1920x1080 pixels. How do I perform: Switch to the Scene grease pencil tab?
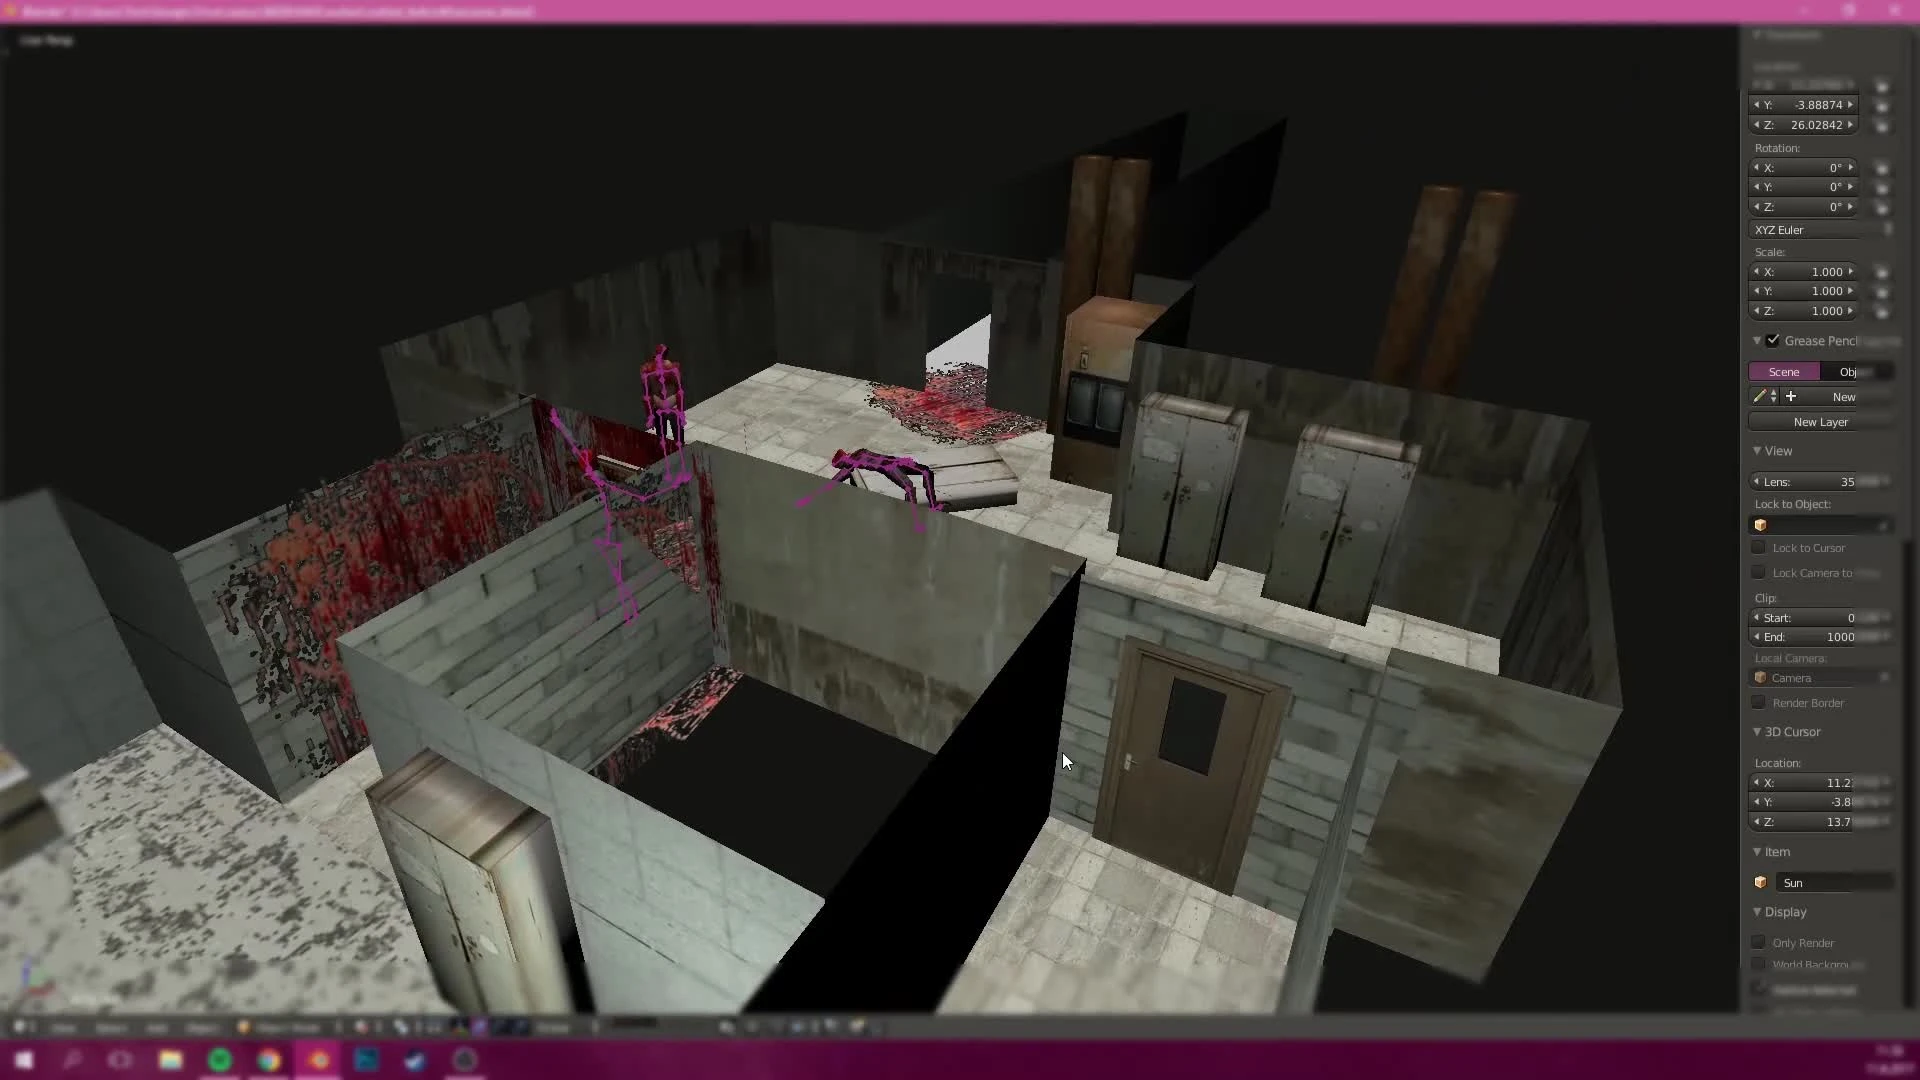(x=1784, y=372)
